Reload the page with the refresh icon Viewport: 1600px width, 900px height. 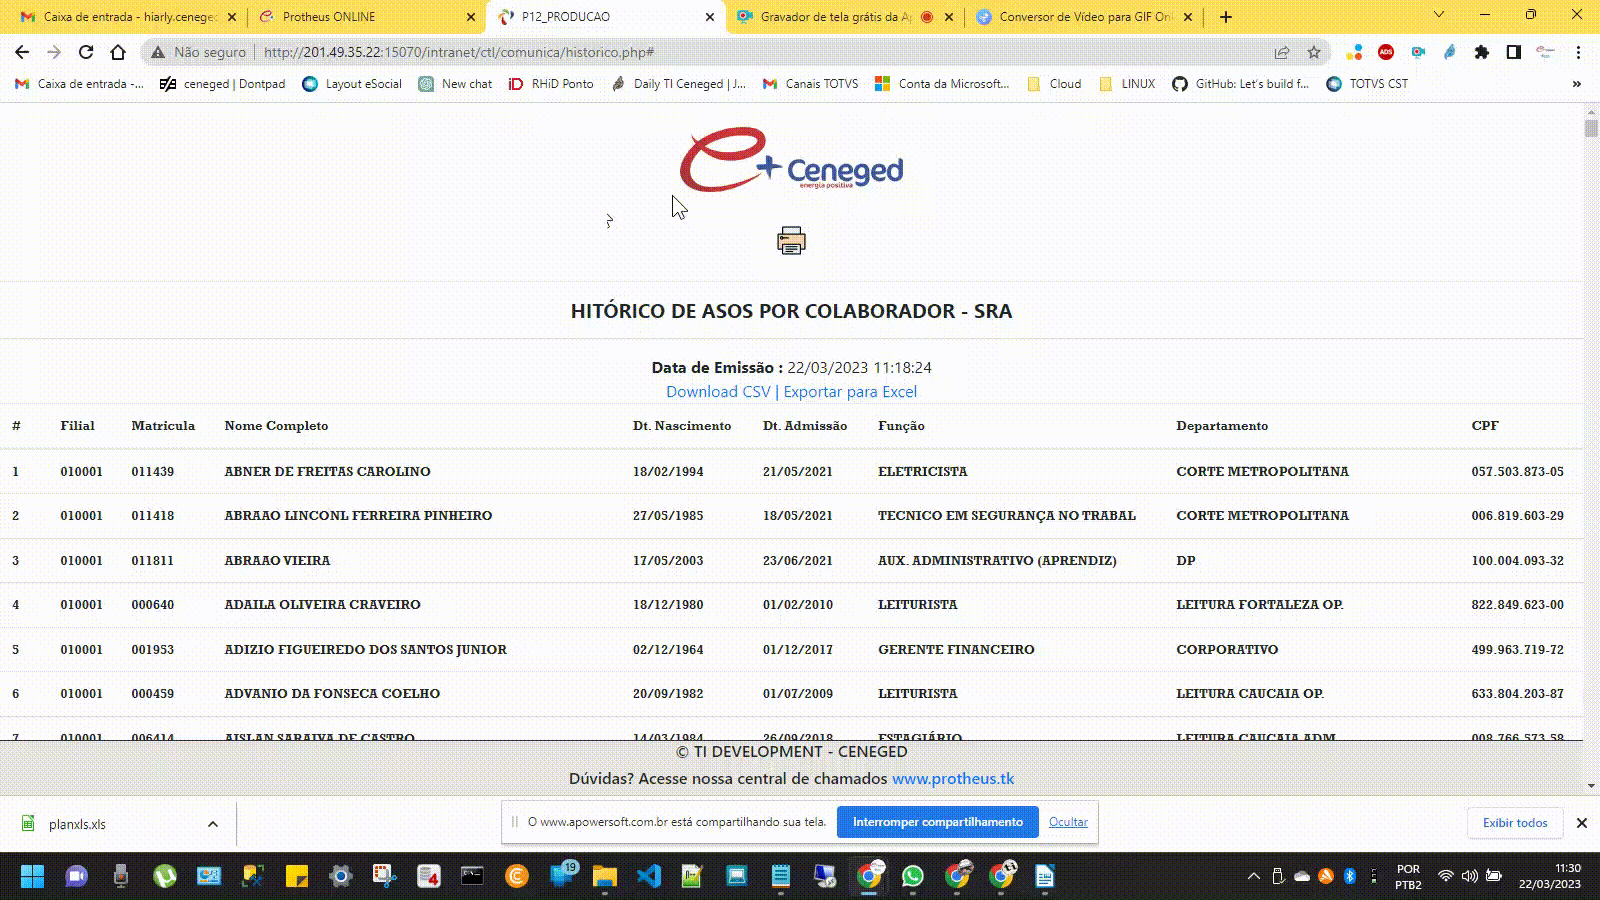click(x=86, y=52)
